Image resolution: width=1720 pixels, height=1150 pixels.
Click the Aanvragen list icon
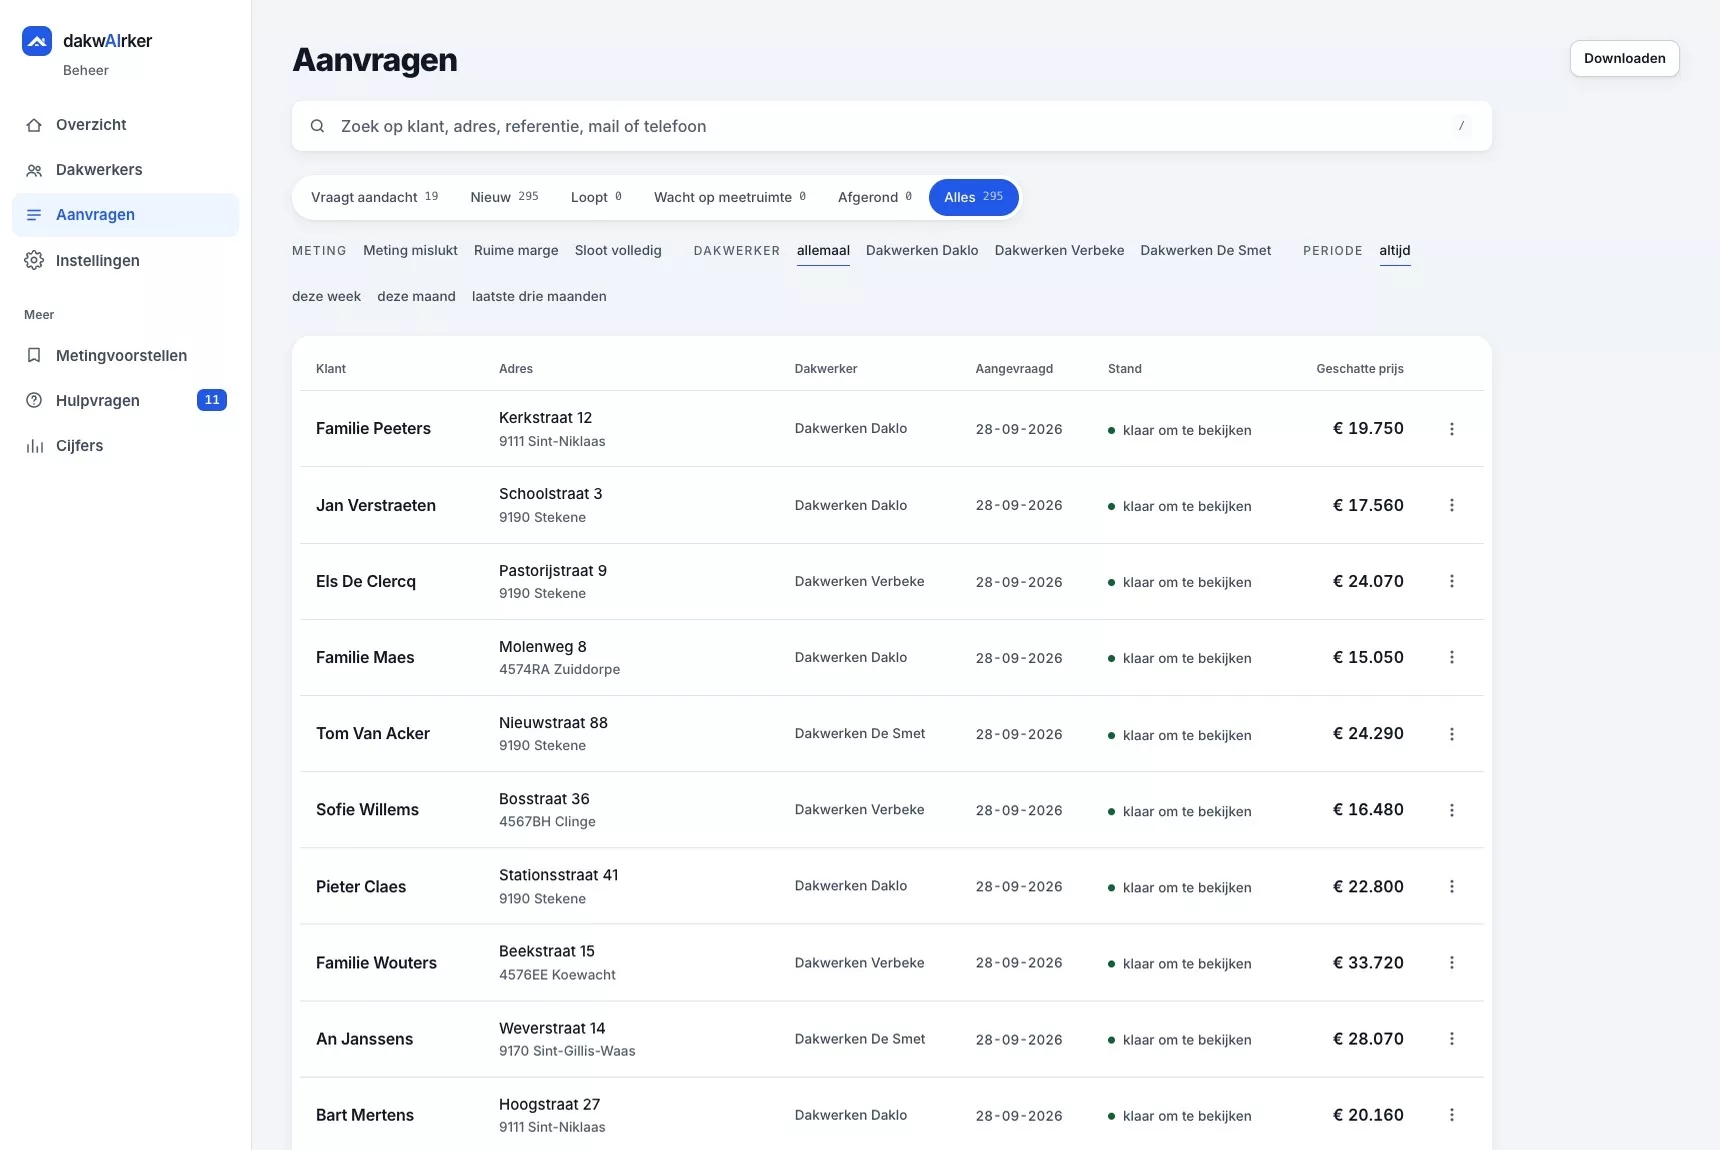34,215
